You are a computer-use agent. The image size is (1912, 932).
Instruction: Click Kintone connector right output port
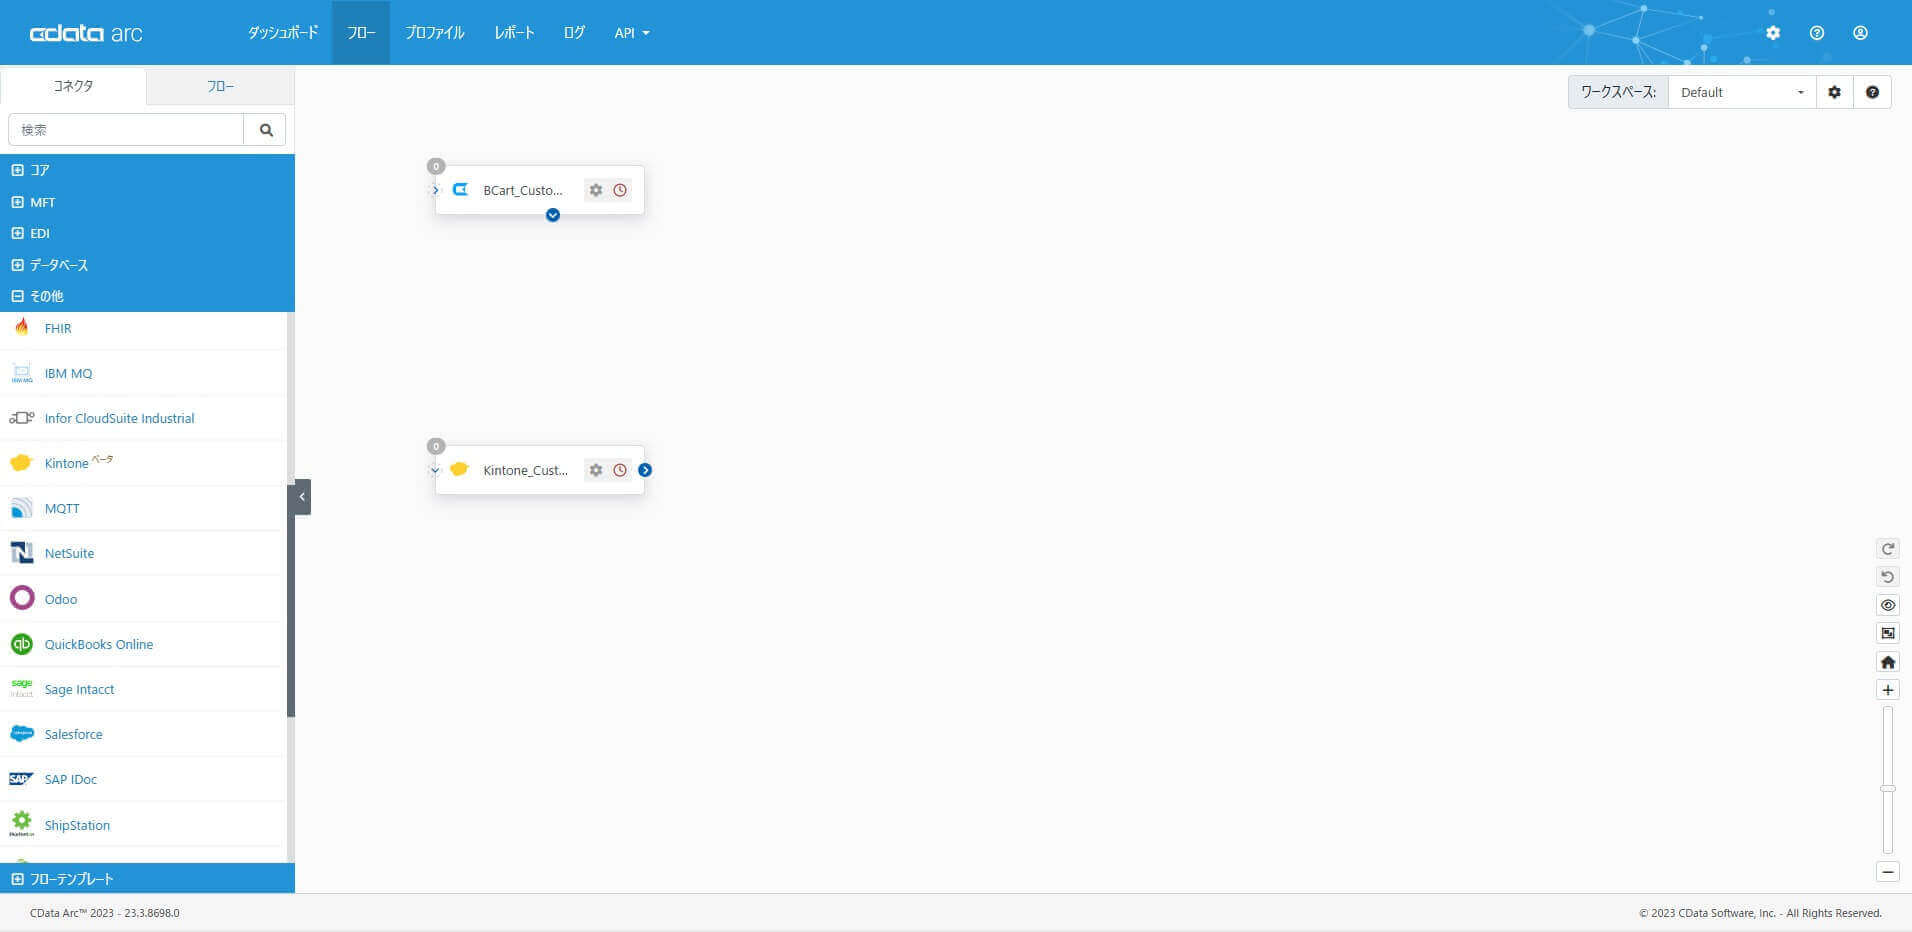[645, 470]
